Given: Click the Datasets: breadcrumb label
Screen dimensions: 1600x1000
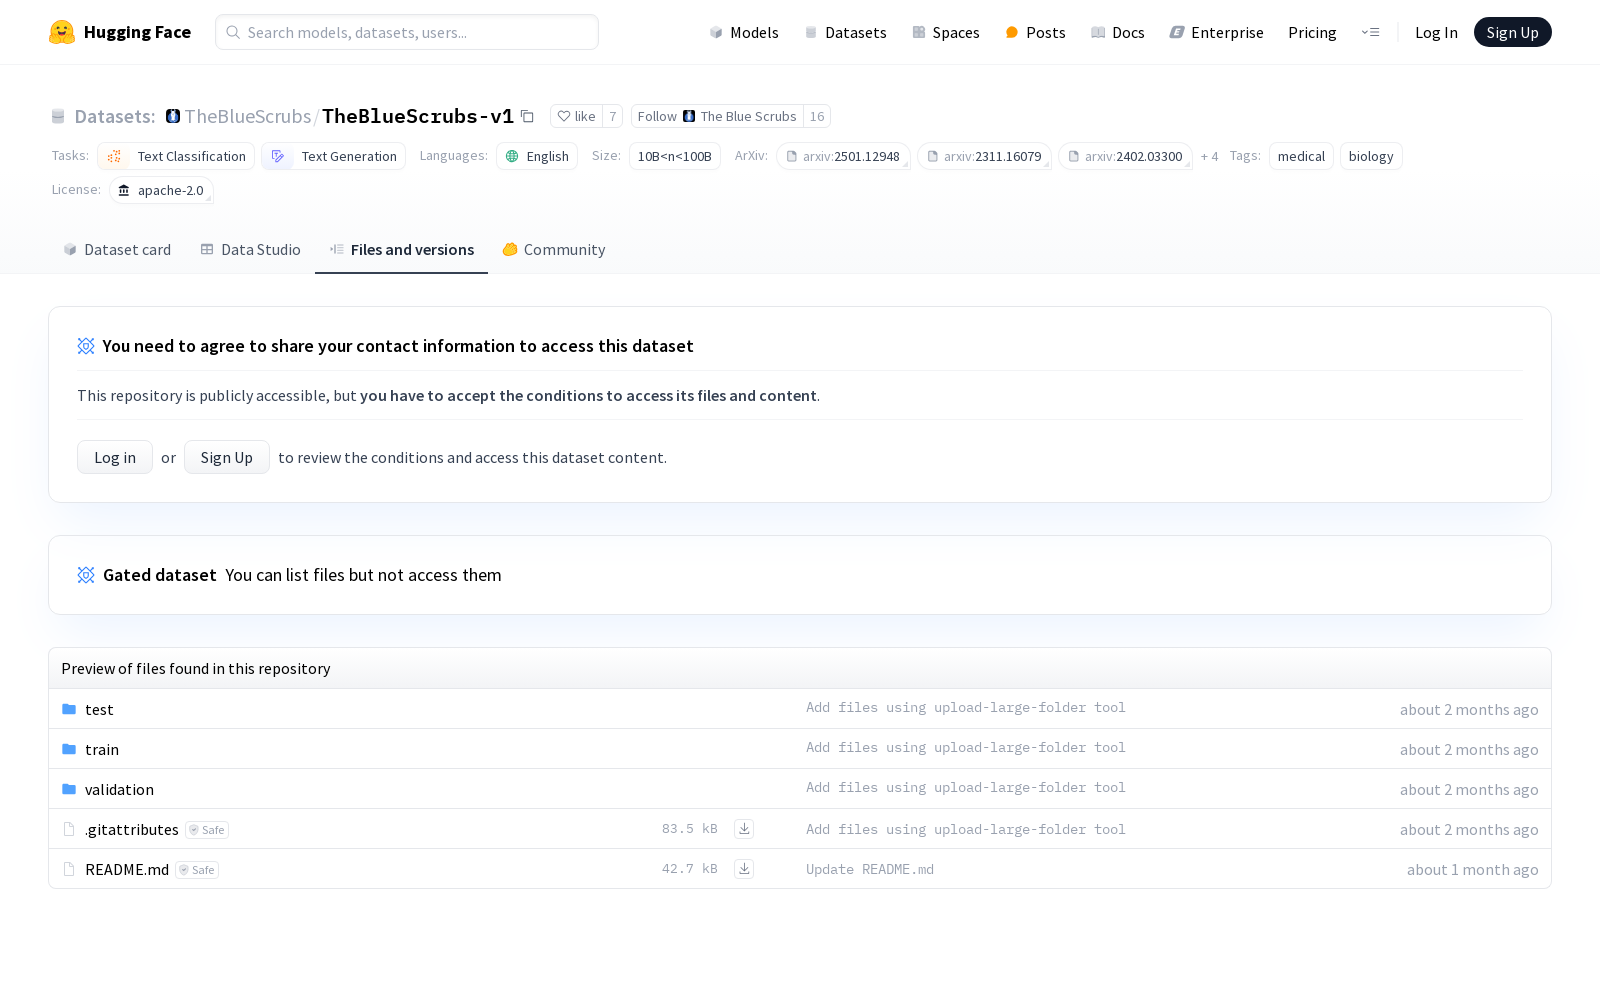Looking at the screenshot, I should [x=115, y=116].
